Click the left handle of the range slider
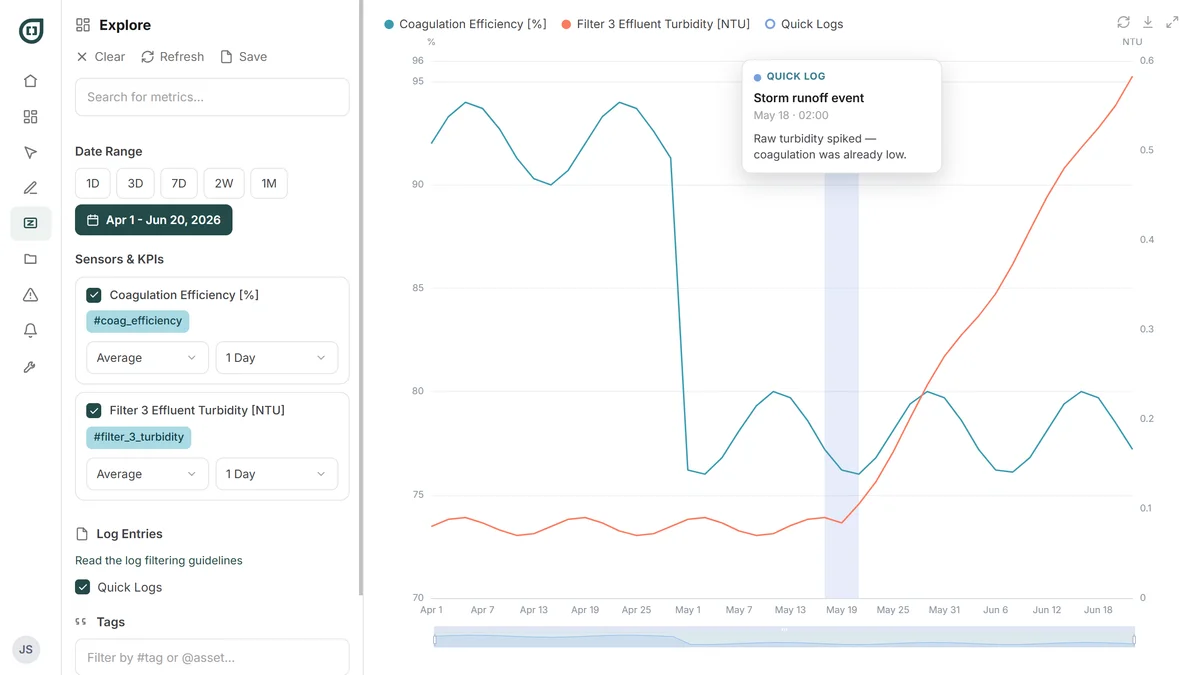The height and width of the screenshot is (675, 1200). [x=435, y=639]
